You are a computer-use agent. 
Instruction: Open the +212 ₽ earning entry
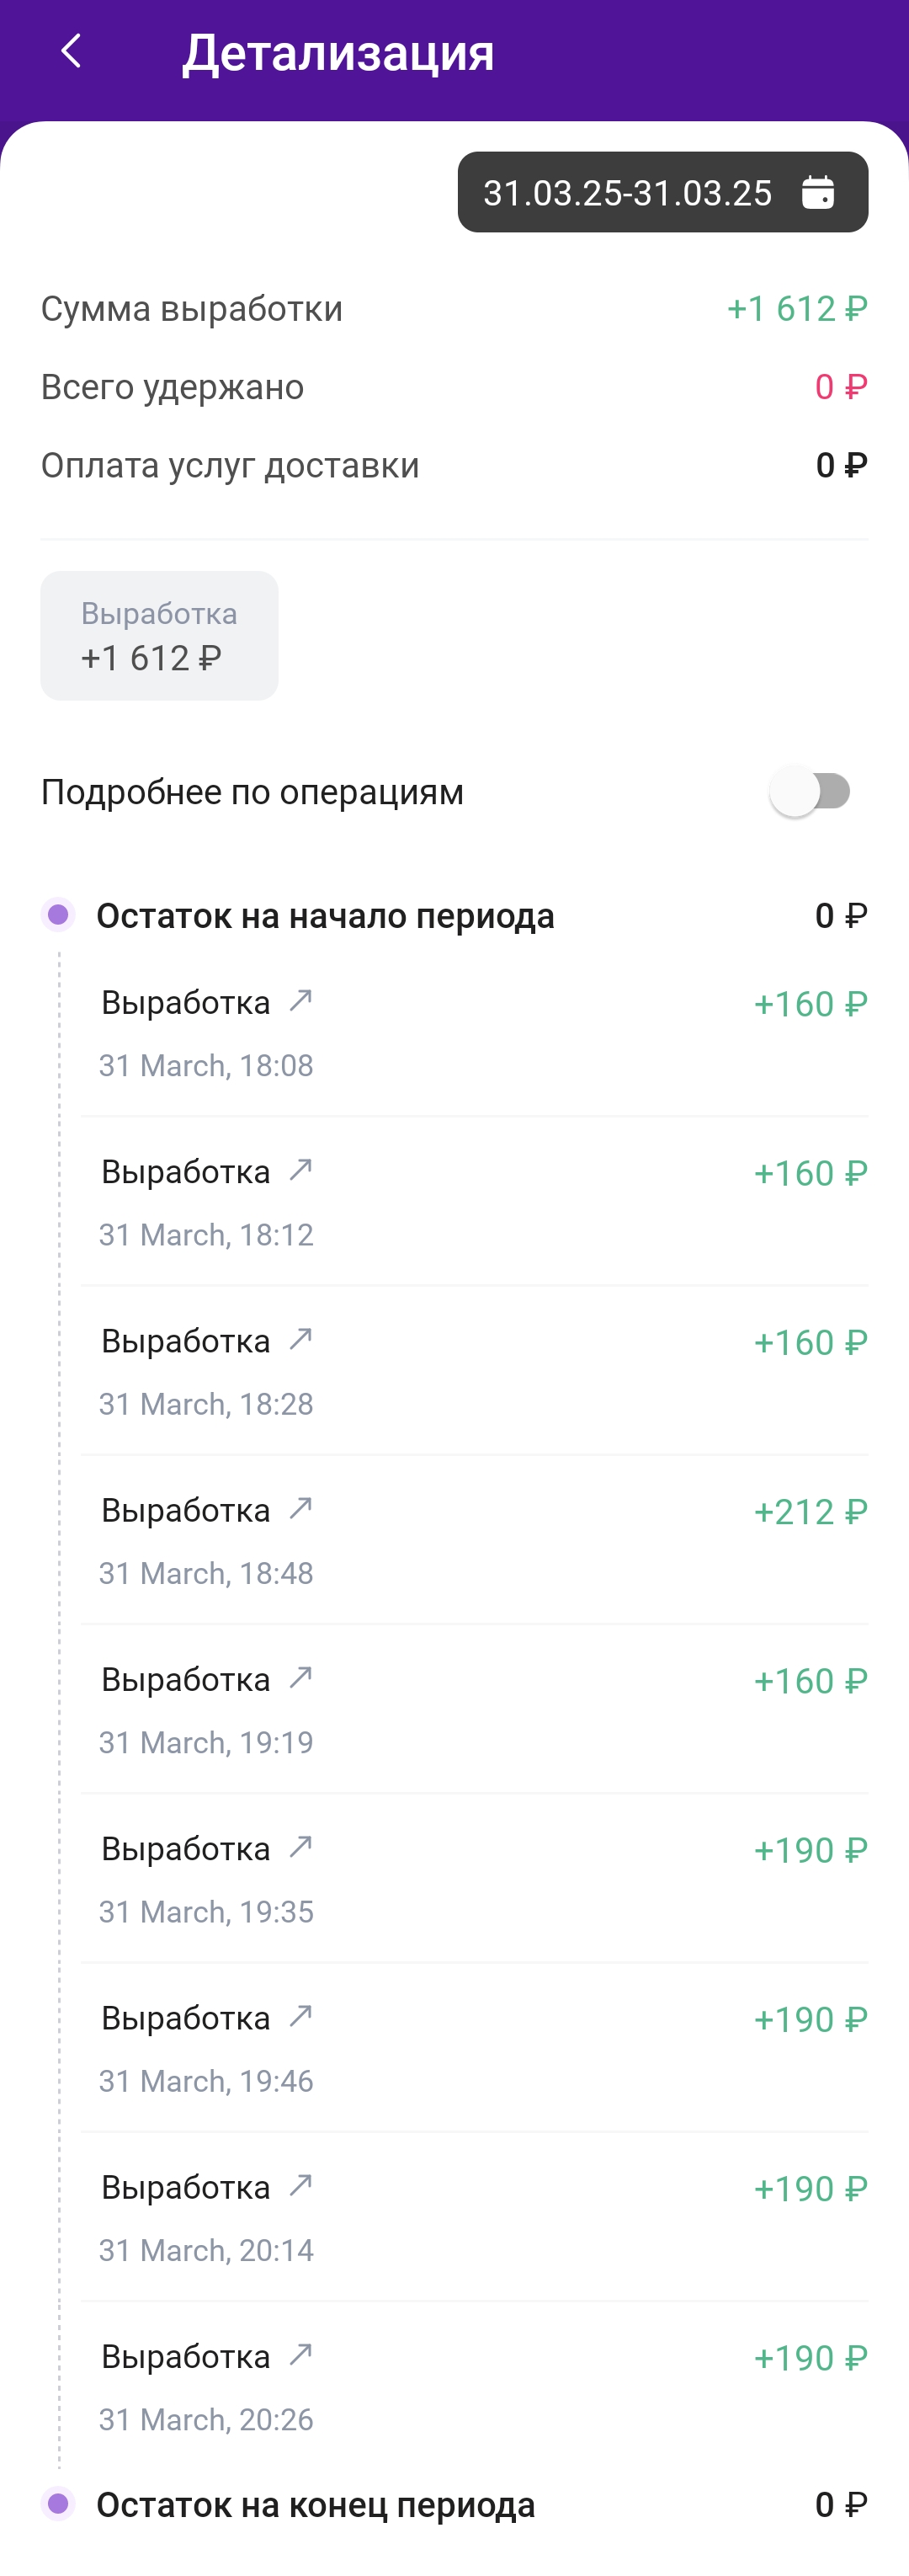coord(474,1540)
